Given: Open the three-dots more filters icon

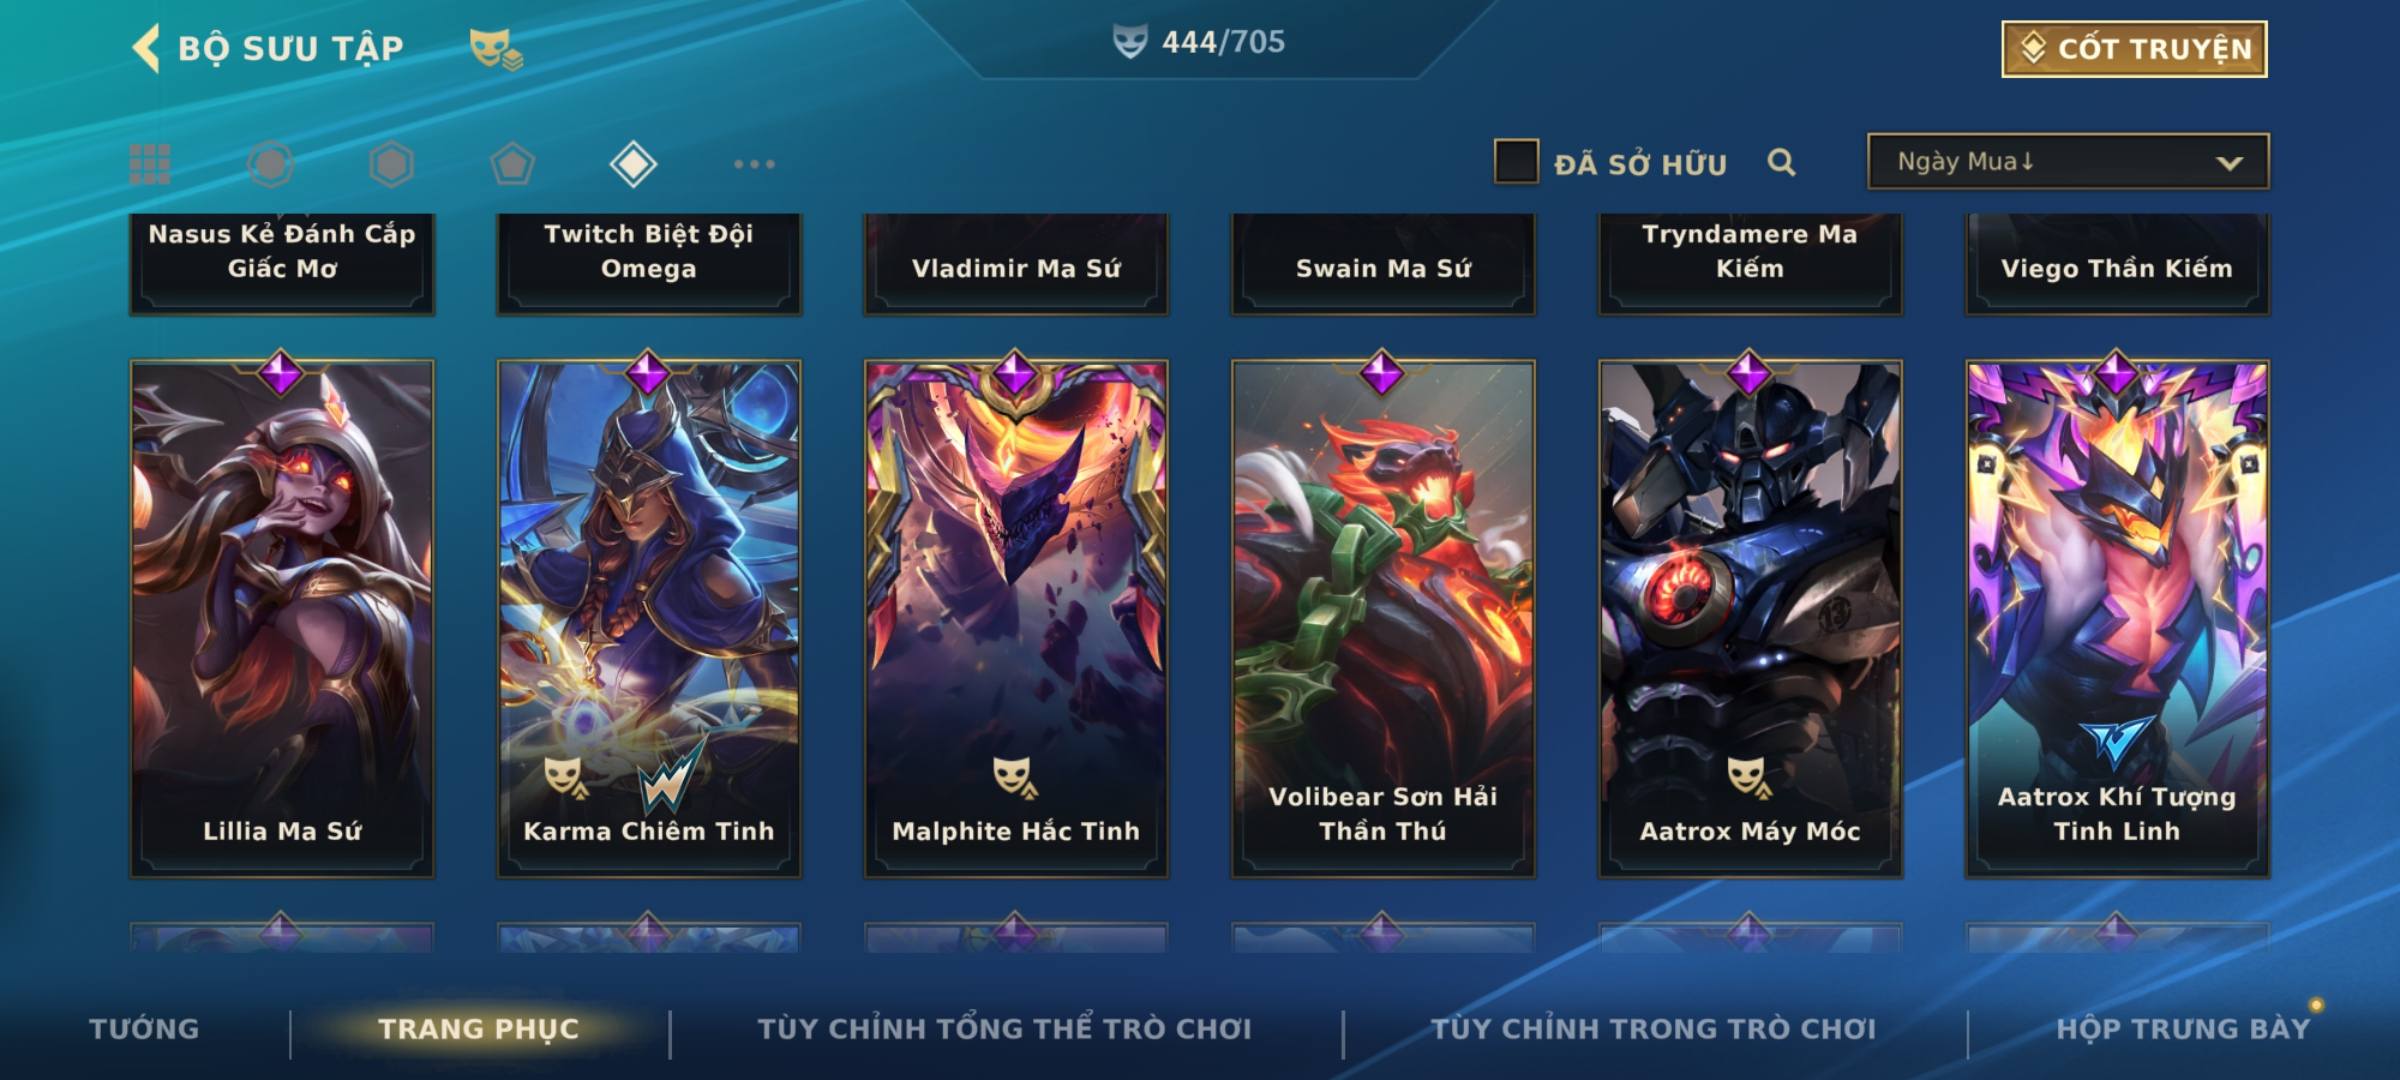Looking at the screenshot, I should pos(754,164).
